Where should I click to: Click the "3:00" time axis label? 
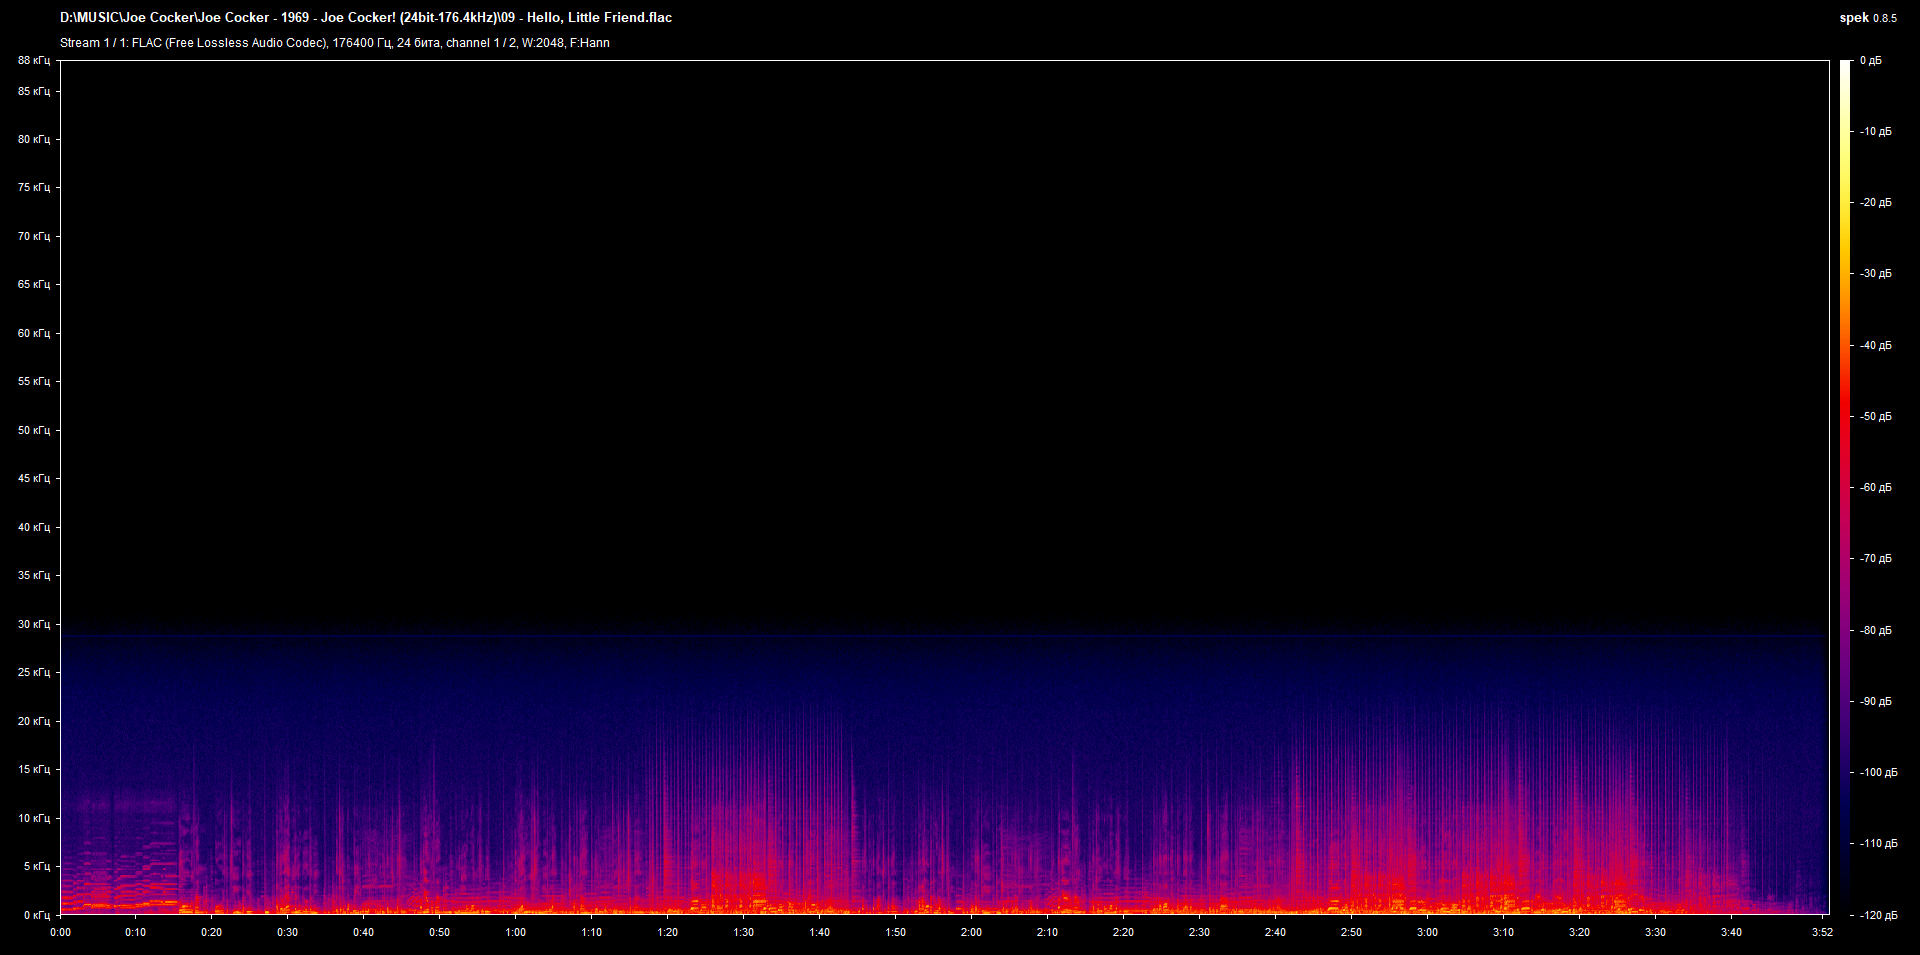tap(1428, 932)
